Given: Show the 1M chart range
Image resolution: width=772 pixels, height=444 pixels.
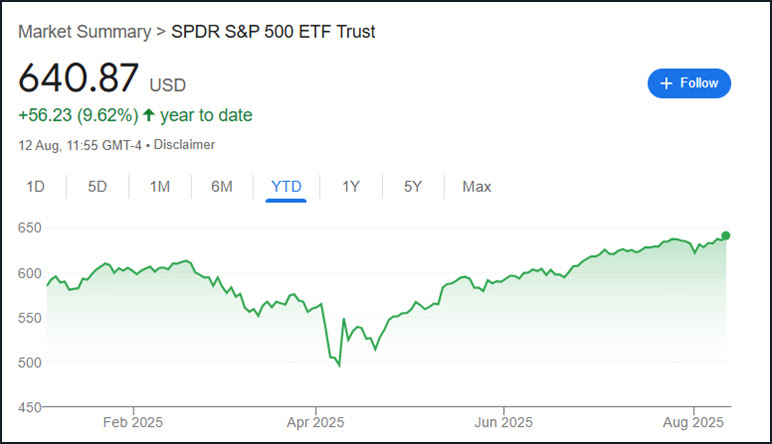Looking at the screenshot, I should tap(159, 186).
